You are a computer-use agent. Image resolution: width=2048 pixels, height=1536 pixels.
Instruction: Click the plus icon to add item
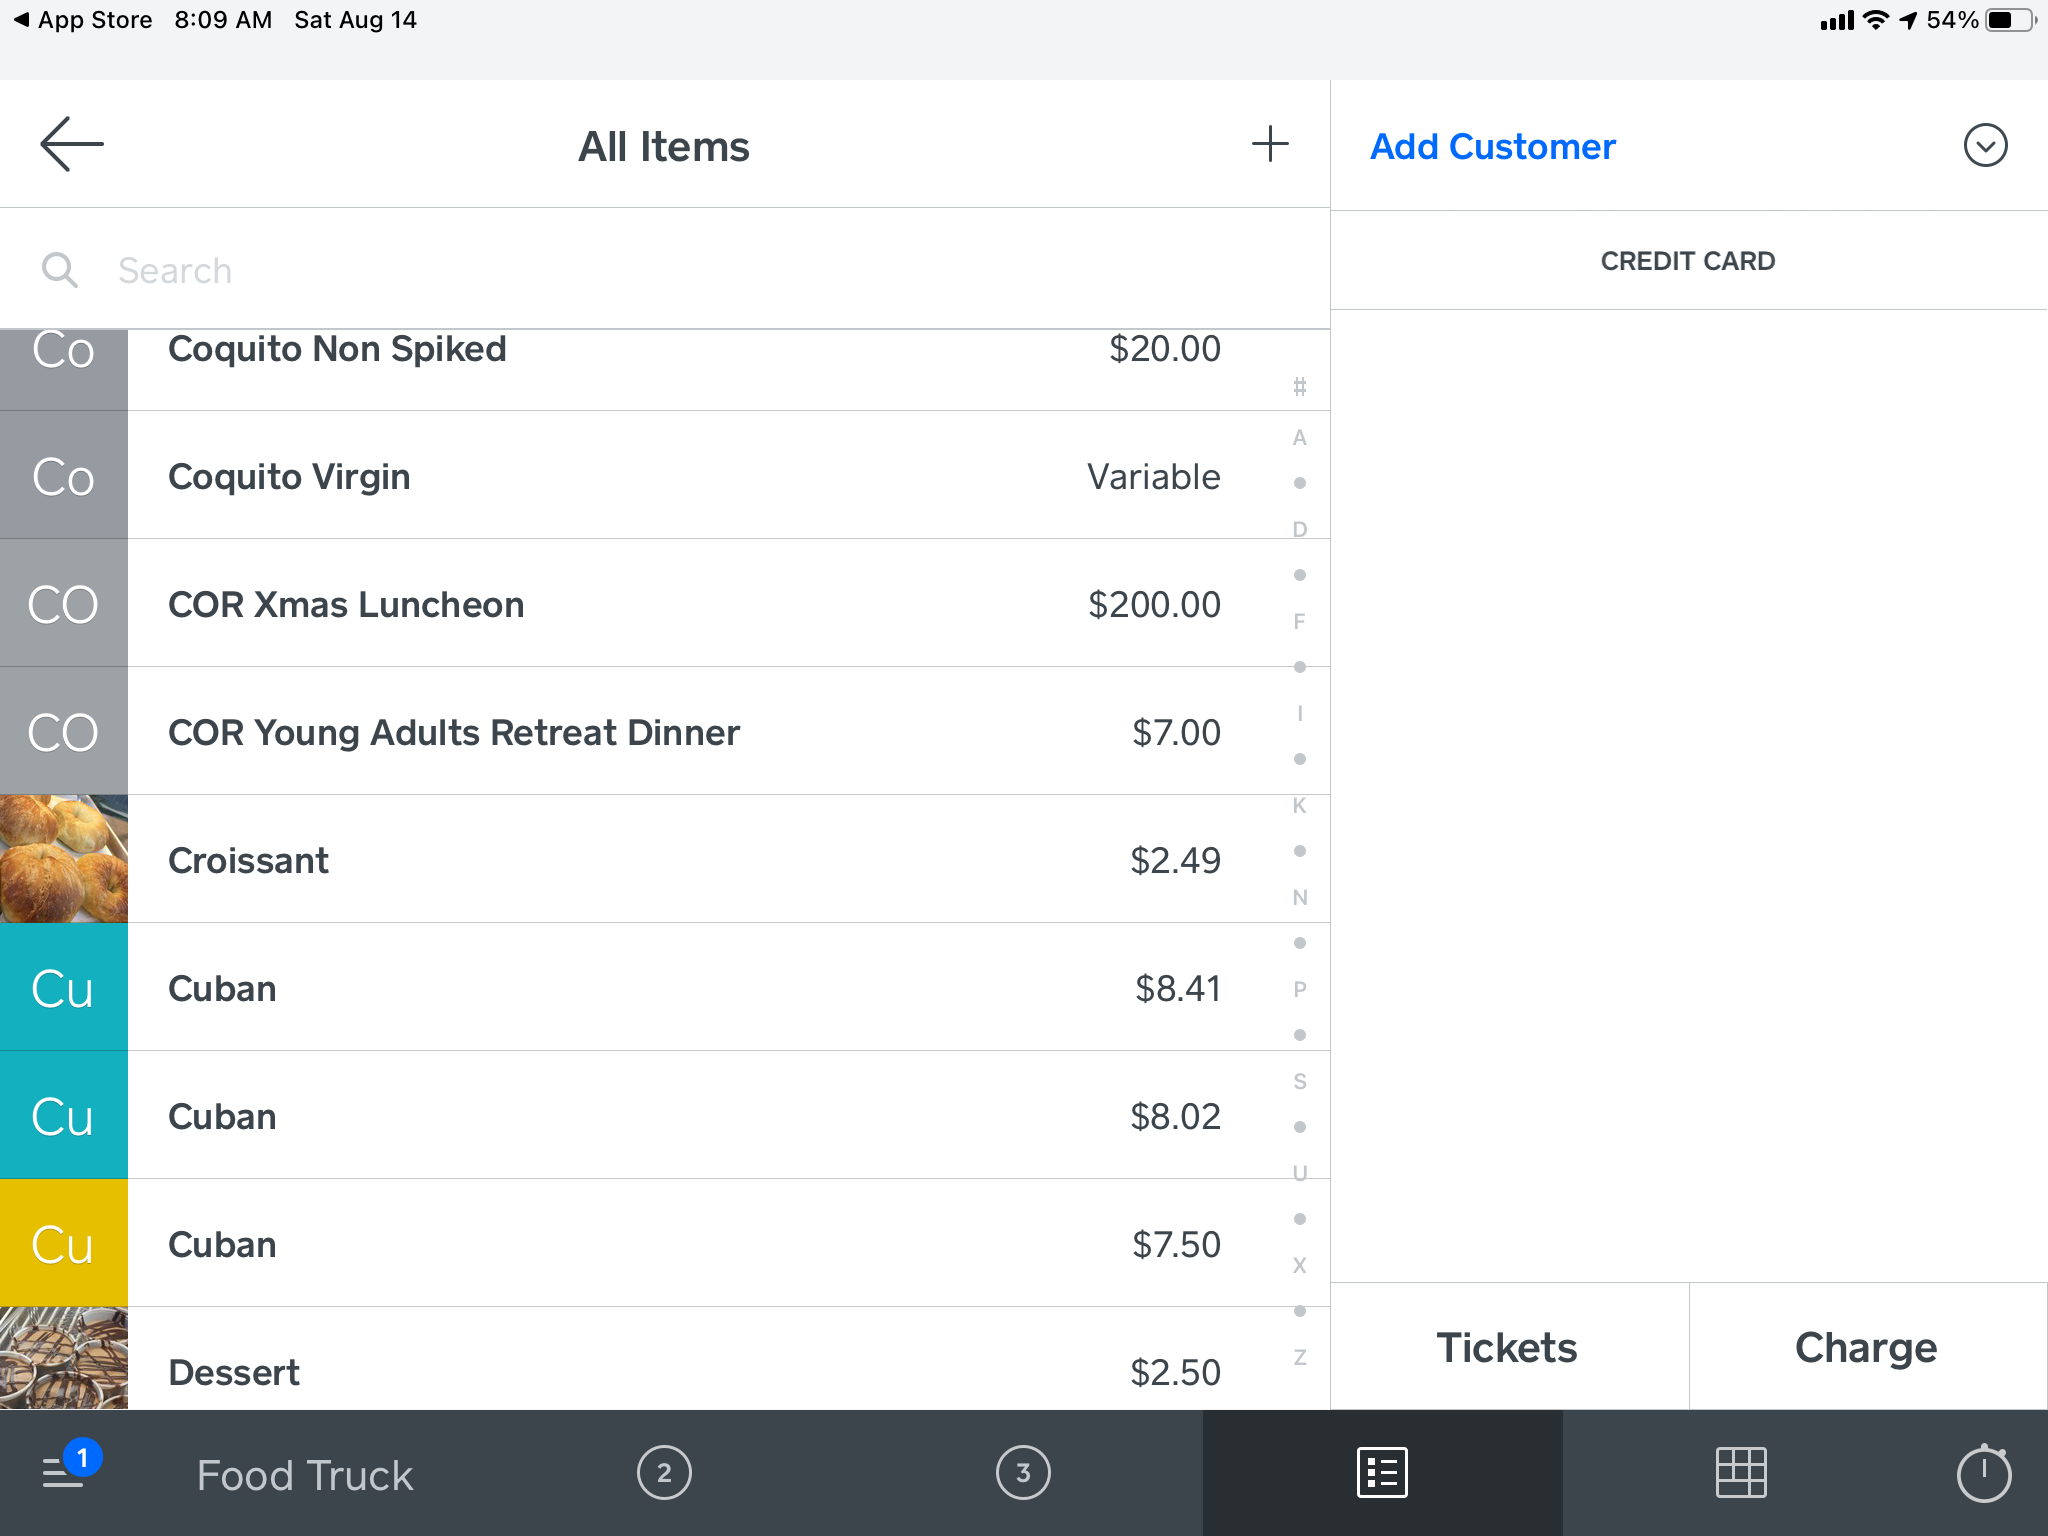[x=1270, y=145]
